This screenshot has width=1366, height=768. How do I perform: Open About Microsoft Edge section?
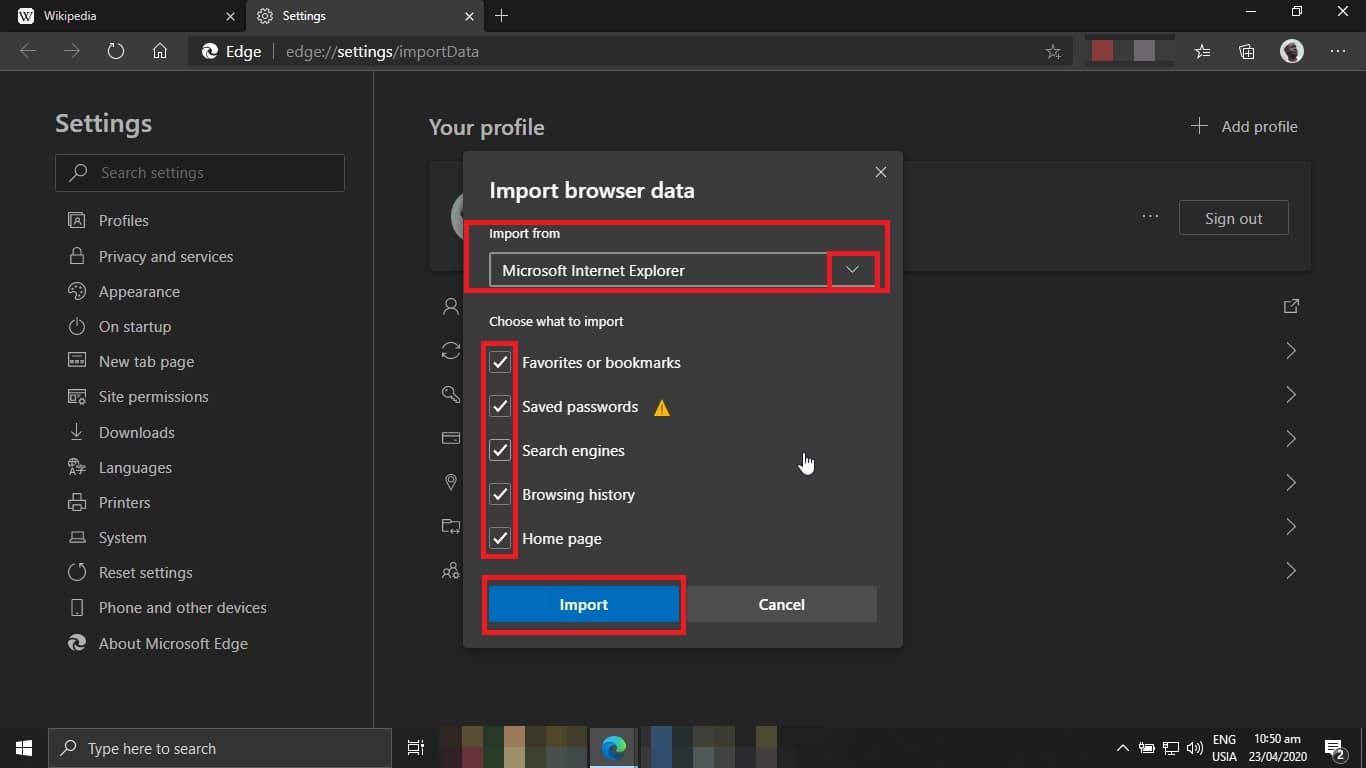click(173, 644)
